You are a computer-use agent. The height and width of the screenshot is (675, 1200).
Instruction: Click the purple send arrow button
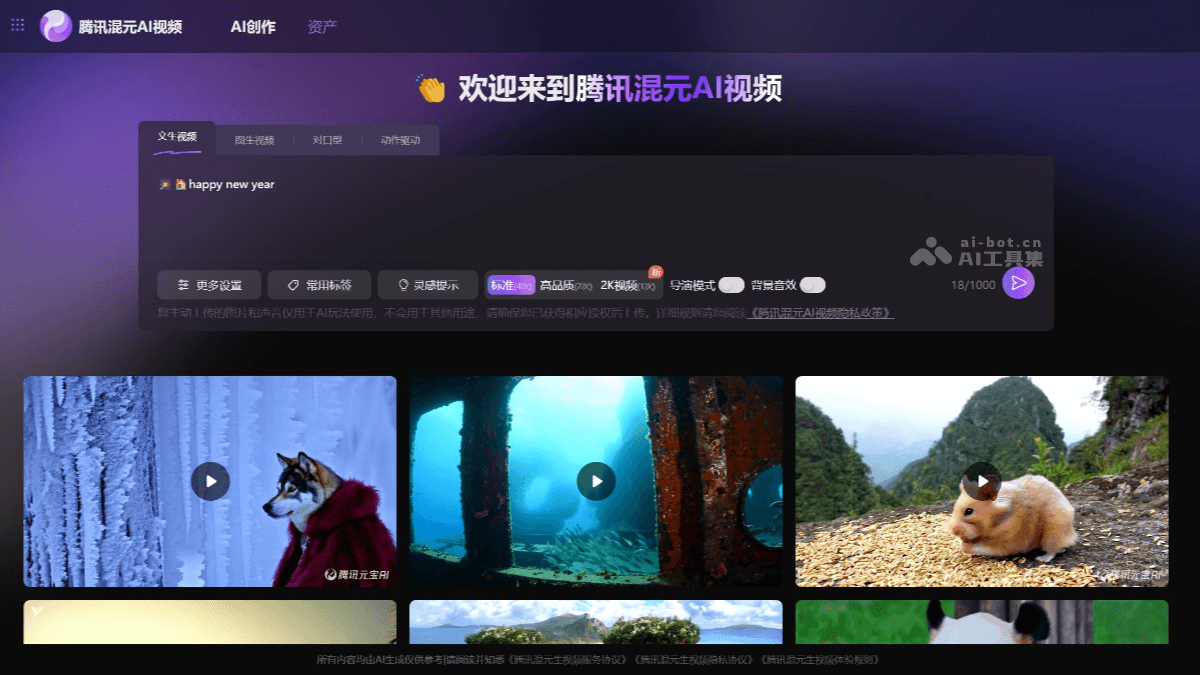(1019, 284)
